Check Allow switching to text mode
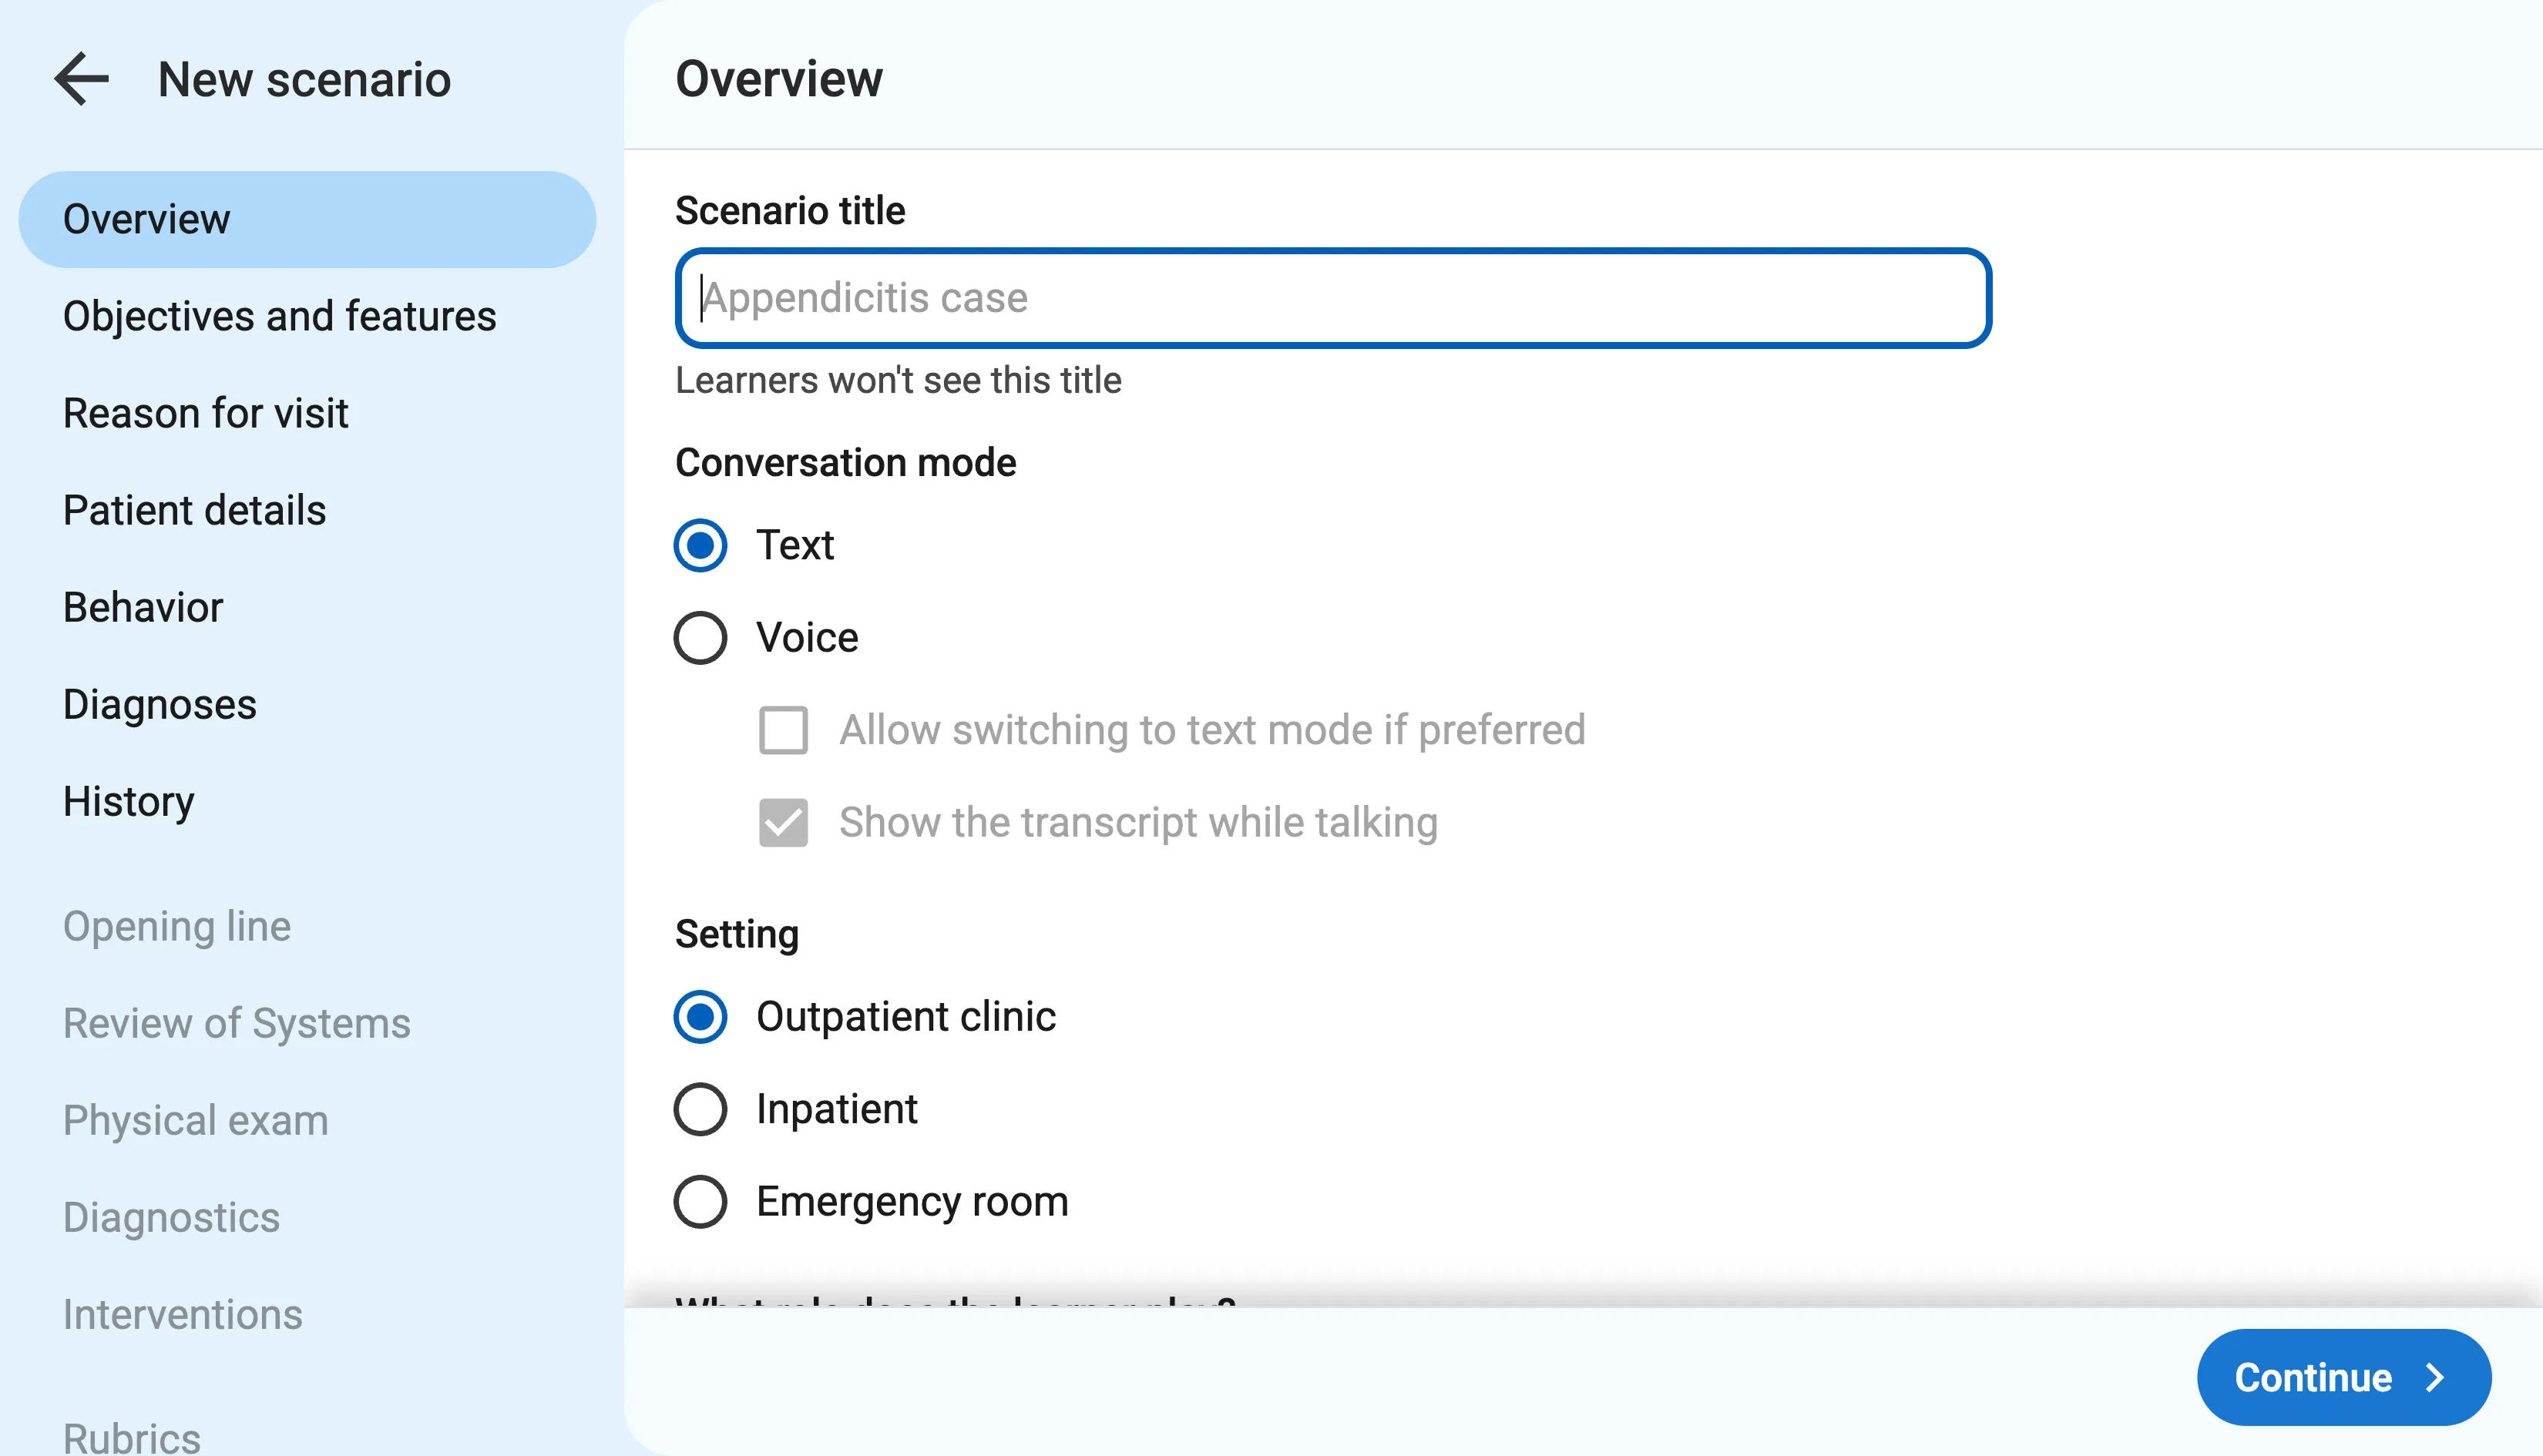Image resolution: width=2543 pixels, height=1456 pixels. pos(783,730)
